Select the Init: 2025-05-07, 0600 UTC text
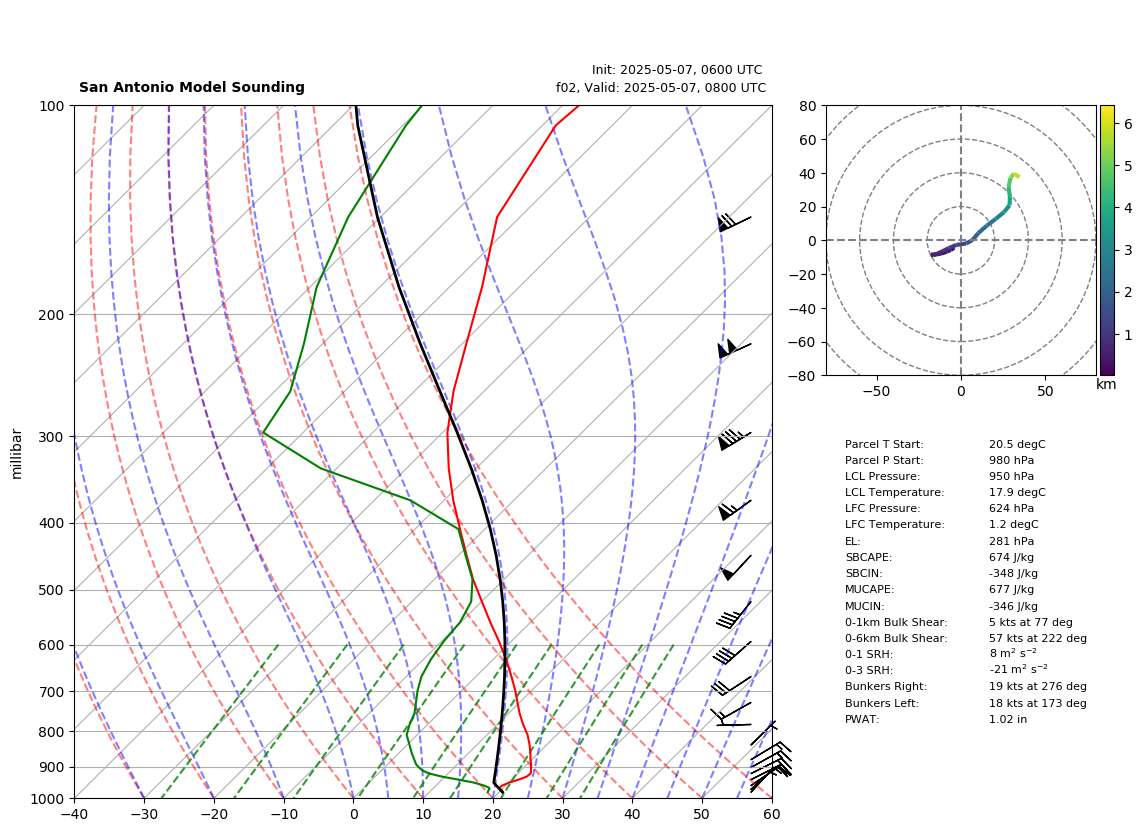The height and width of the screenshot is (832, 1142). (677, 70)
